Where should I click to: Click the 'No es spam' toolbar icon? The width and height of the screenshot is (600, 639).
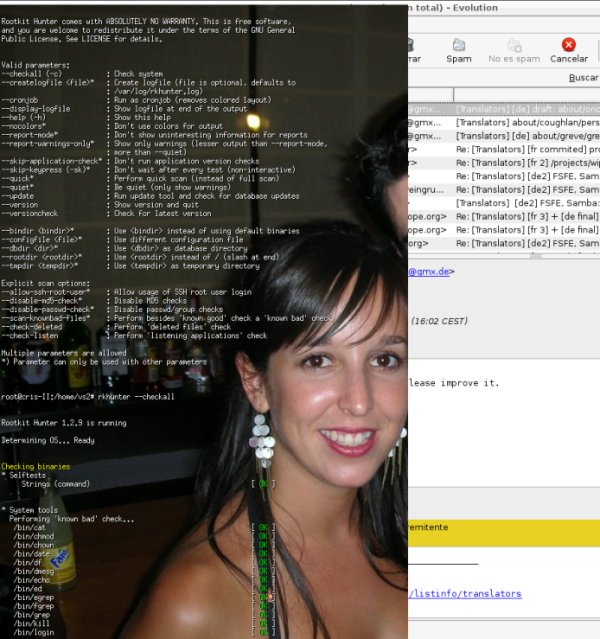coord(514,51)
